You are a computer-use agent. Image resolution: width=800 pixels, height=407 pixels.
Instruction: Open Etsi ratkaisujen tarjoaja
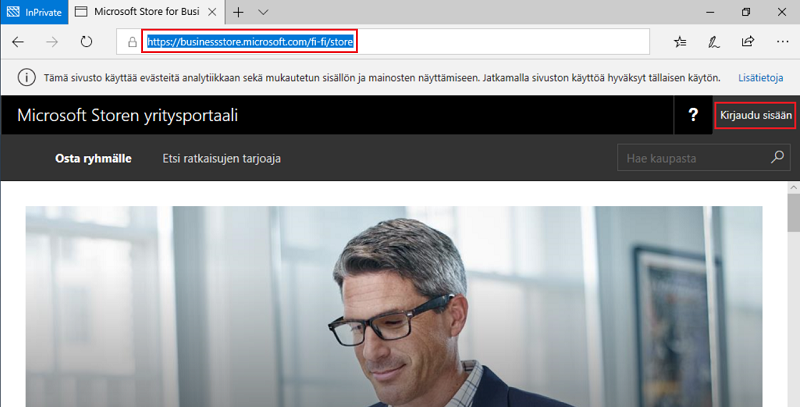[x=221, y=159]
